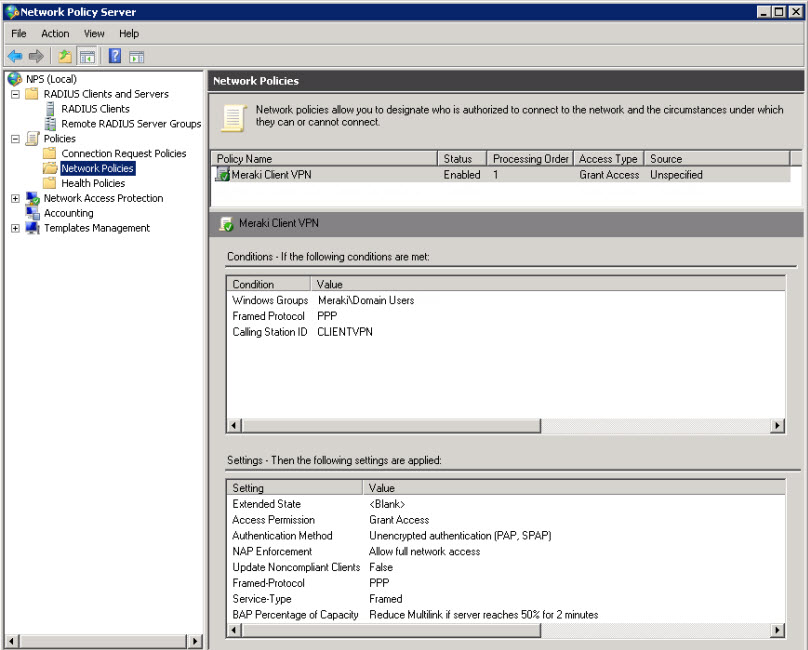Click the Connection Request Policies folder icon
This screenshot has width=808, height=650.
(x=49, y=153)
